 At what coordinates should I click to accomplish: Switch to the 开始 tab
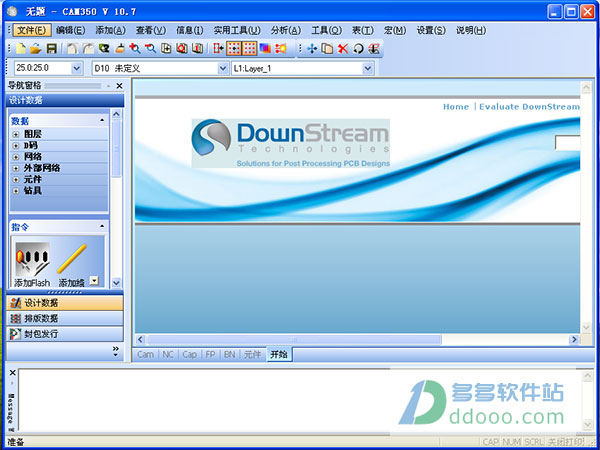point(279,355)
